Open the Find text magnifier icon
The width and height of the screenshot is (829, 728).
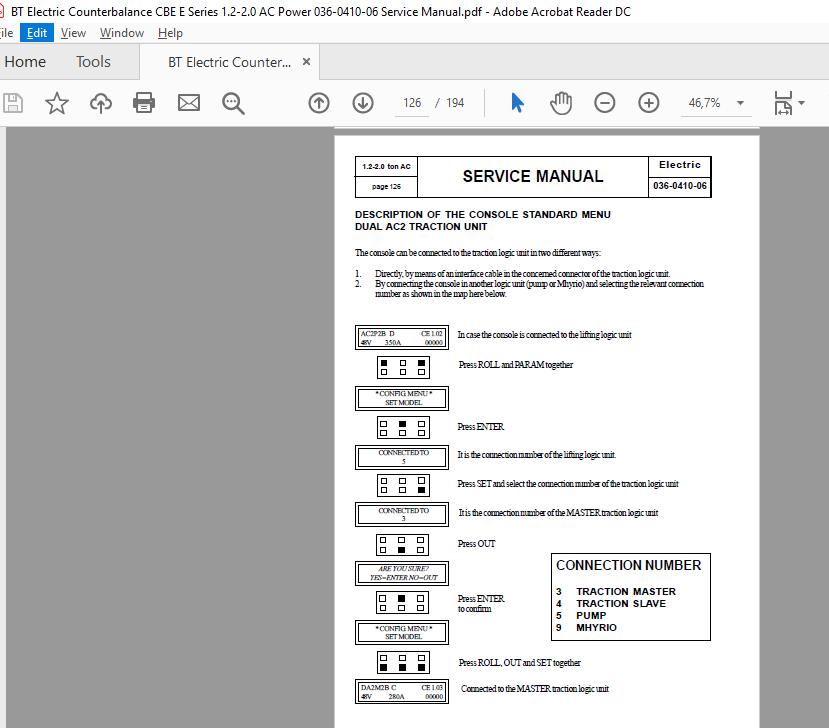click(233, 103)
